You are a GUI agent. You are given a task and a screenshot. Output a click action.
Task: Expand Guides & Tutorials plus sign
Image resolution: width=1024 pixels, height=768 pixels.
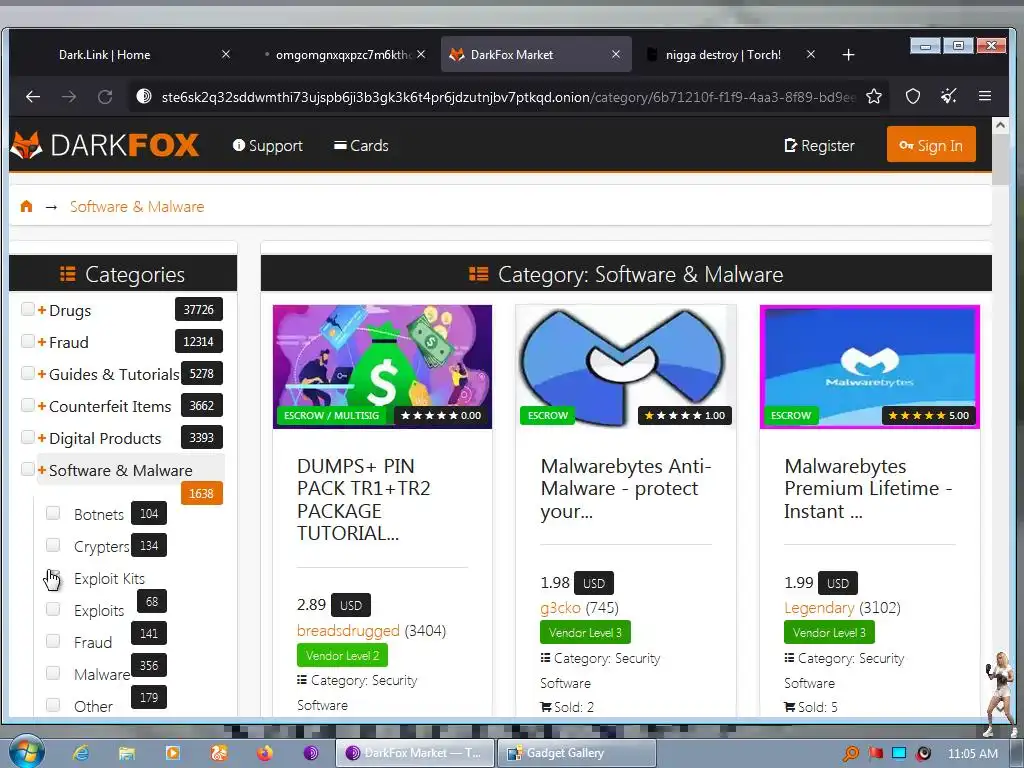42,374
